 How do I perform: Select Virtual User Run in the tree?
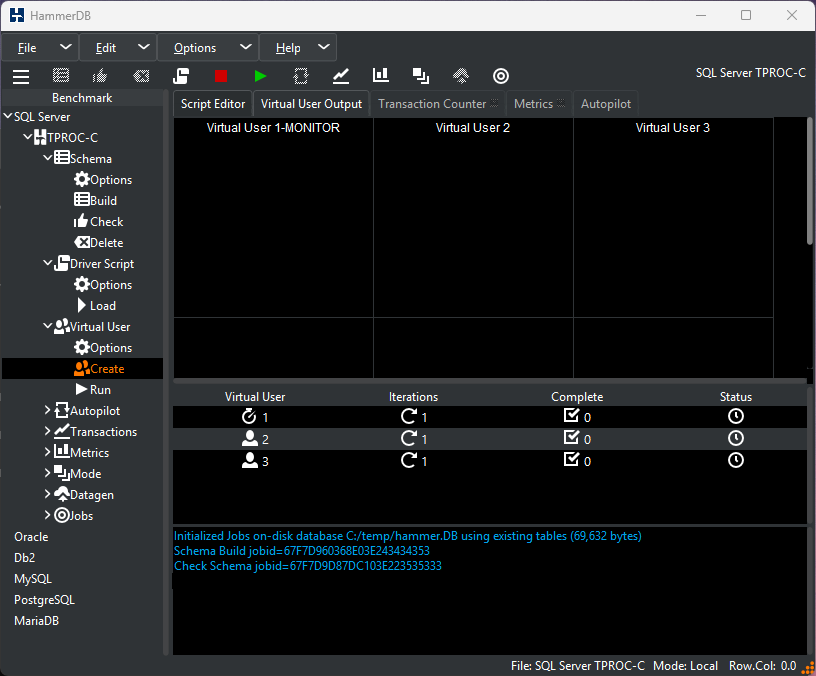coord(94,389)
